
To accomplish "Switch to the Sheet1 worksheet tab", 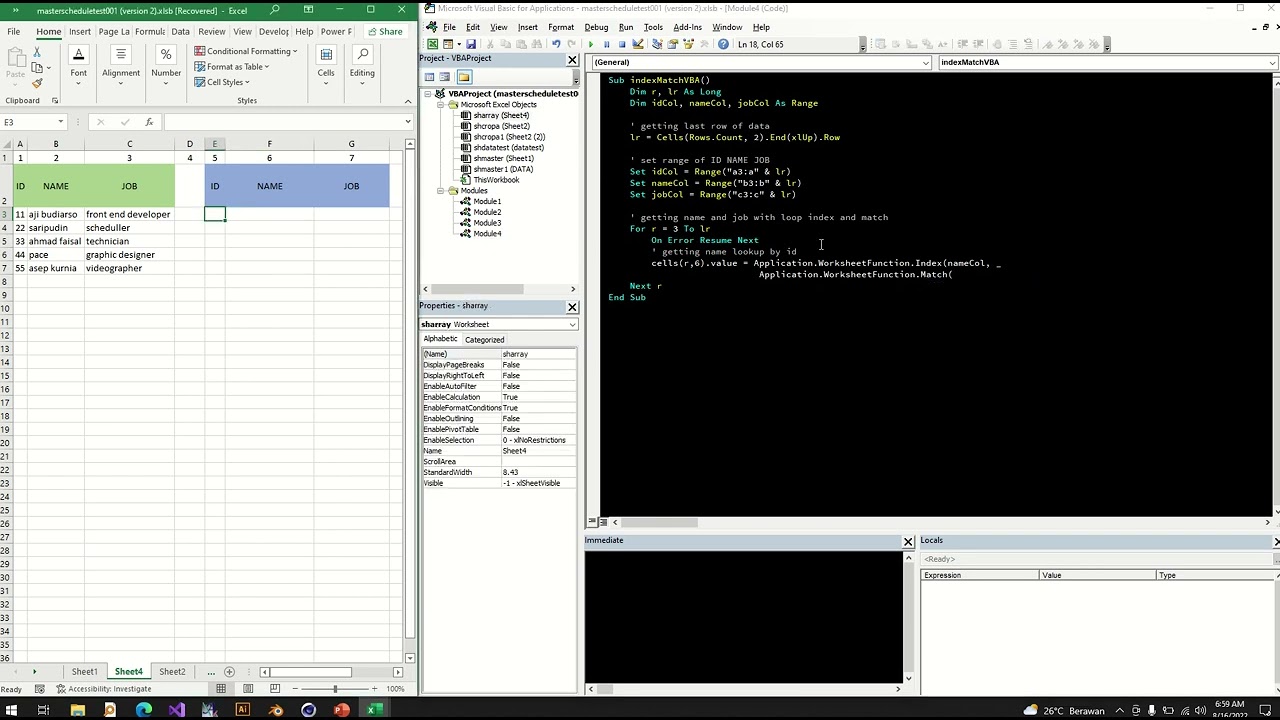I will pos(84,672).
